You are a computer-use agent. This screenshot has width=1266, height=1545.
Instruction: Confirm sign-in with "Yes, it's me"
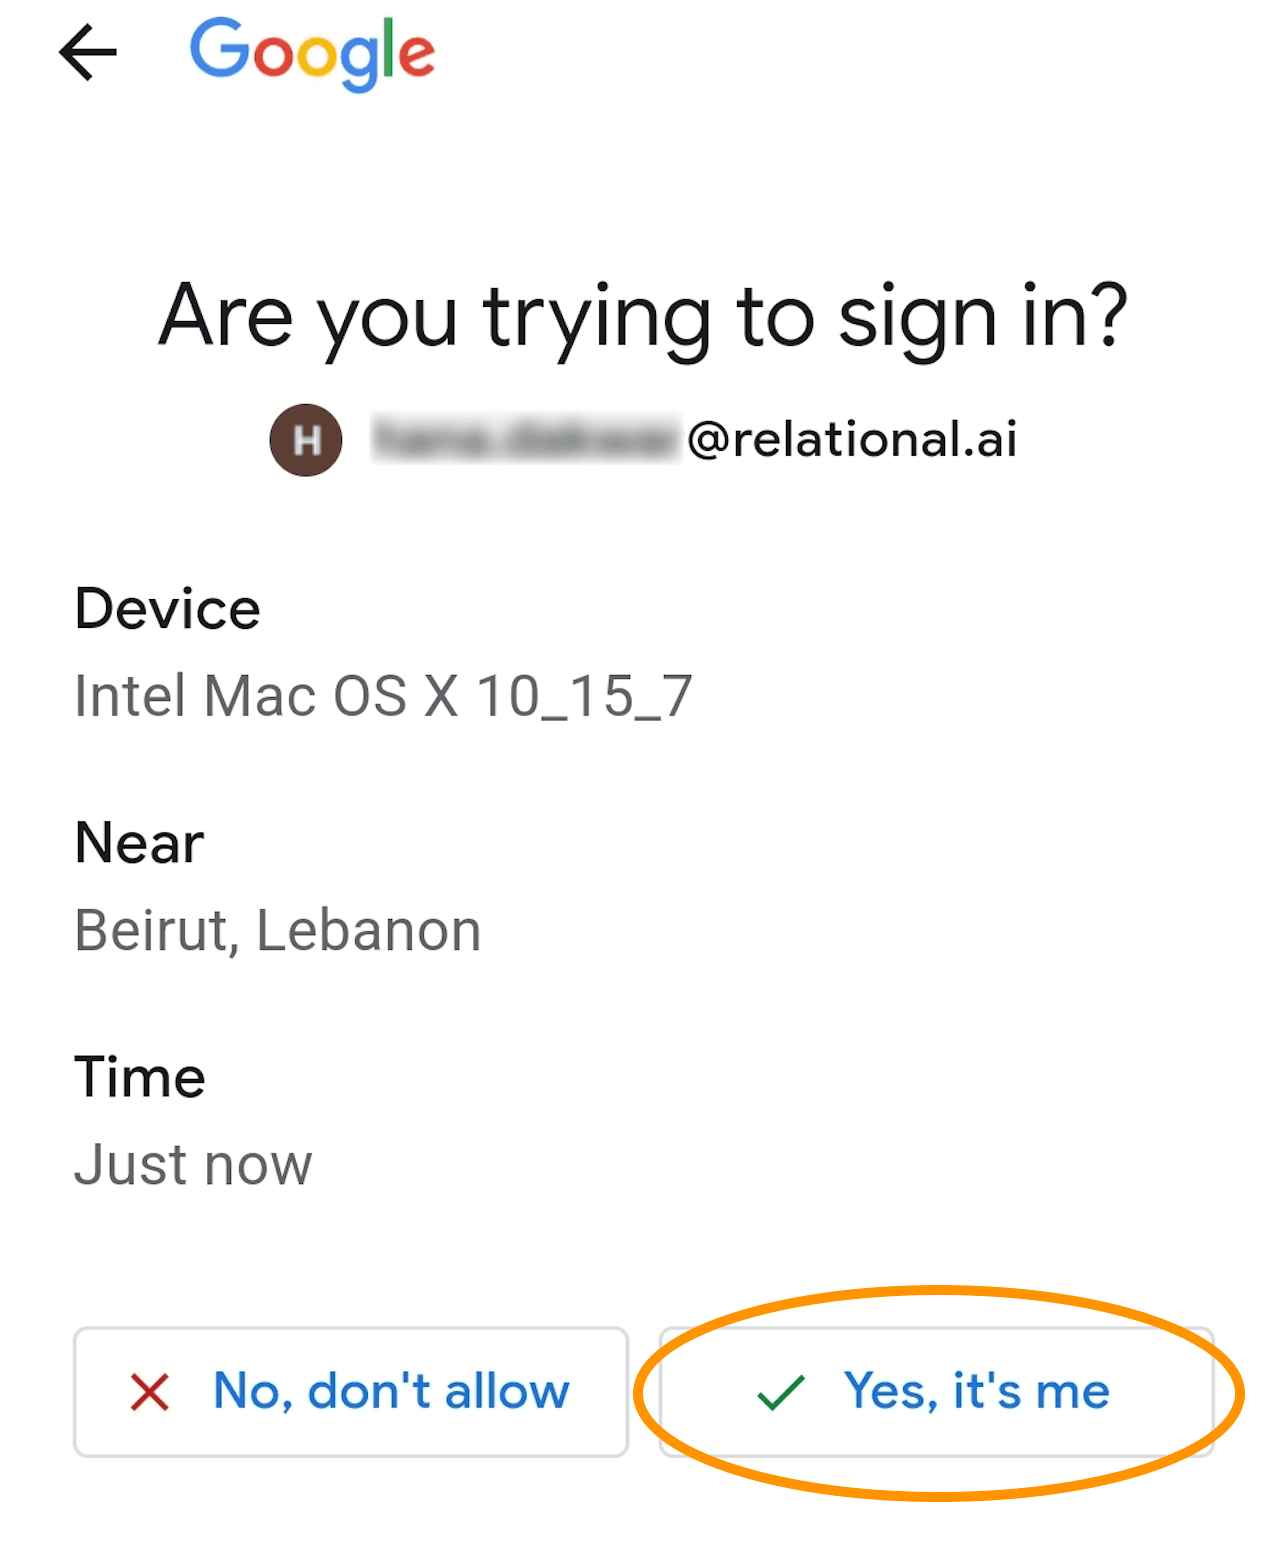[x=936, y=1392]
